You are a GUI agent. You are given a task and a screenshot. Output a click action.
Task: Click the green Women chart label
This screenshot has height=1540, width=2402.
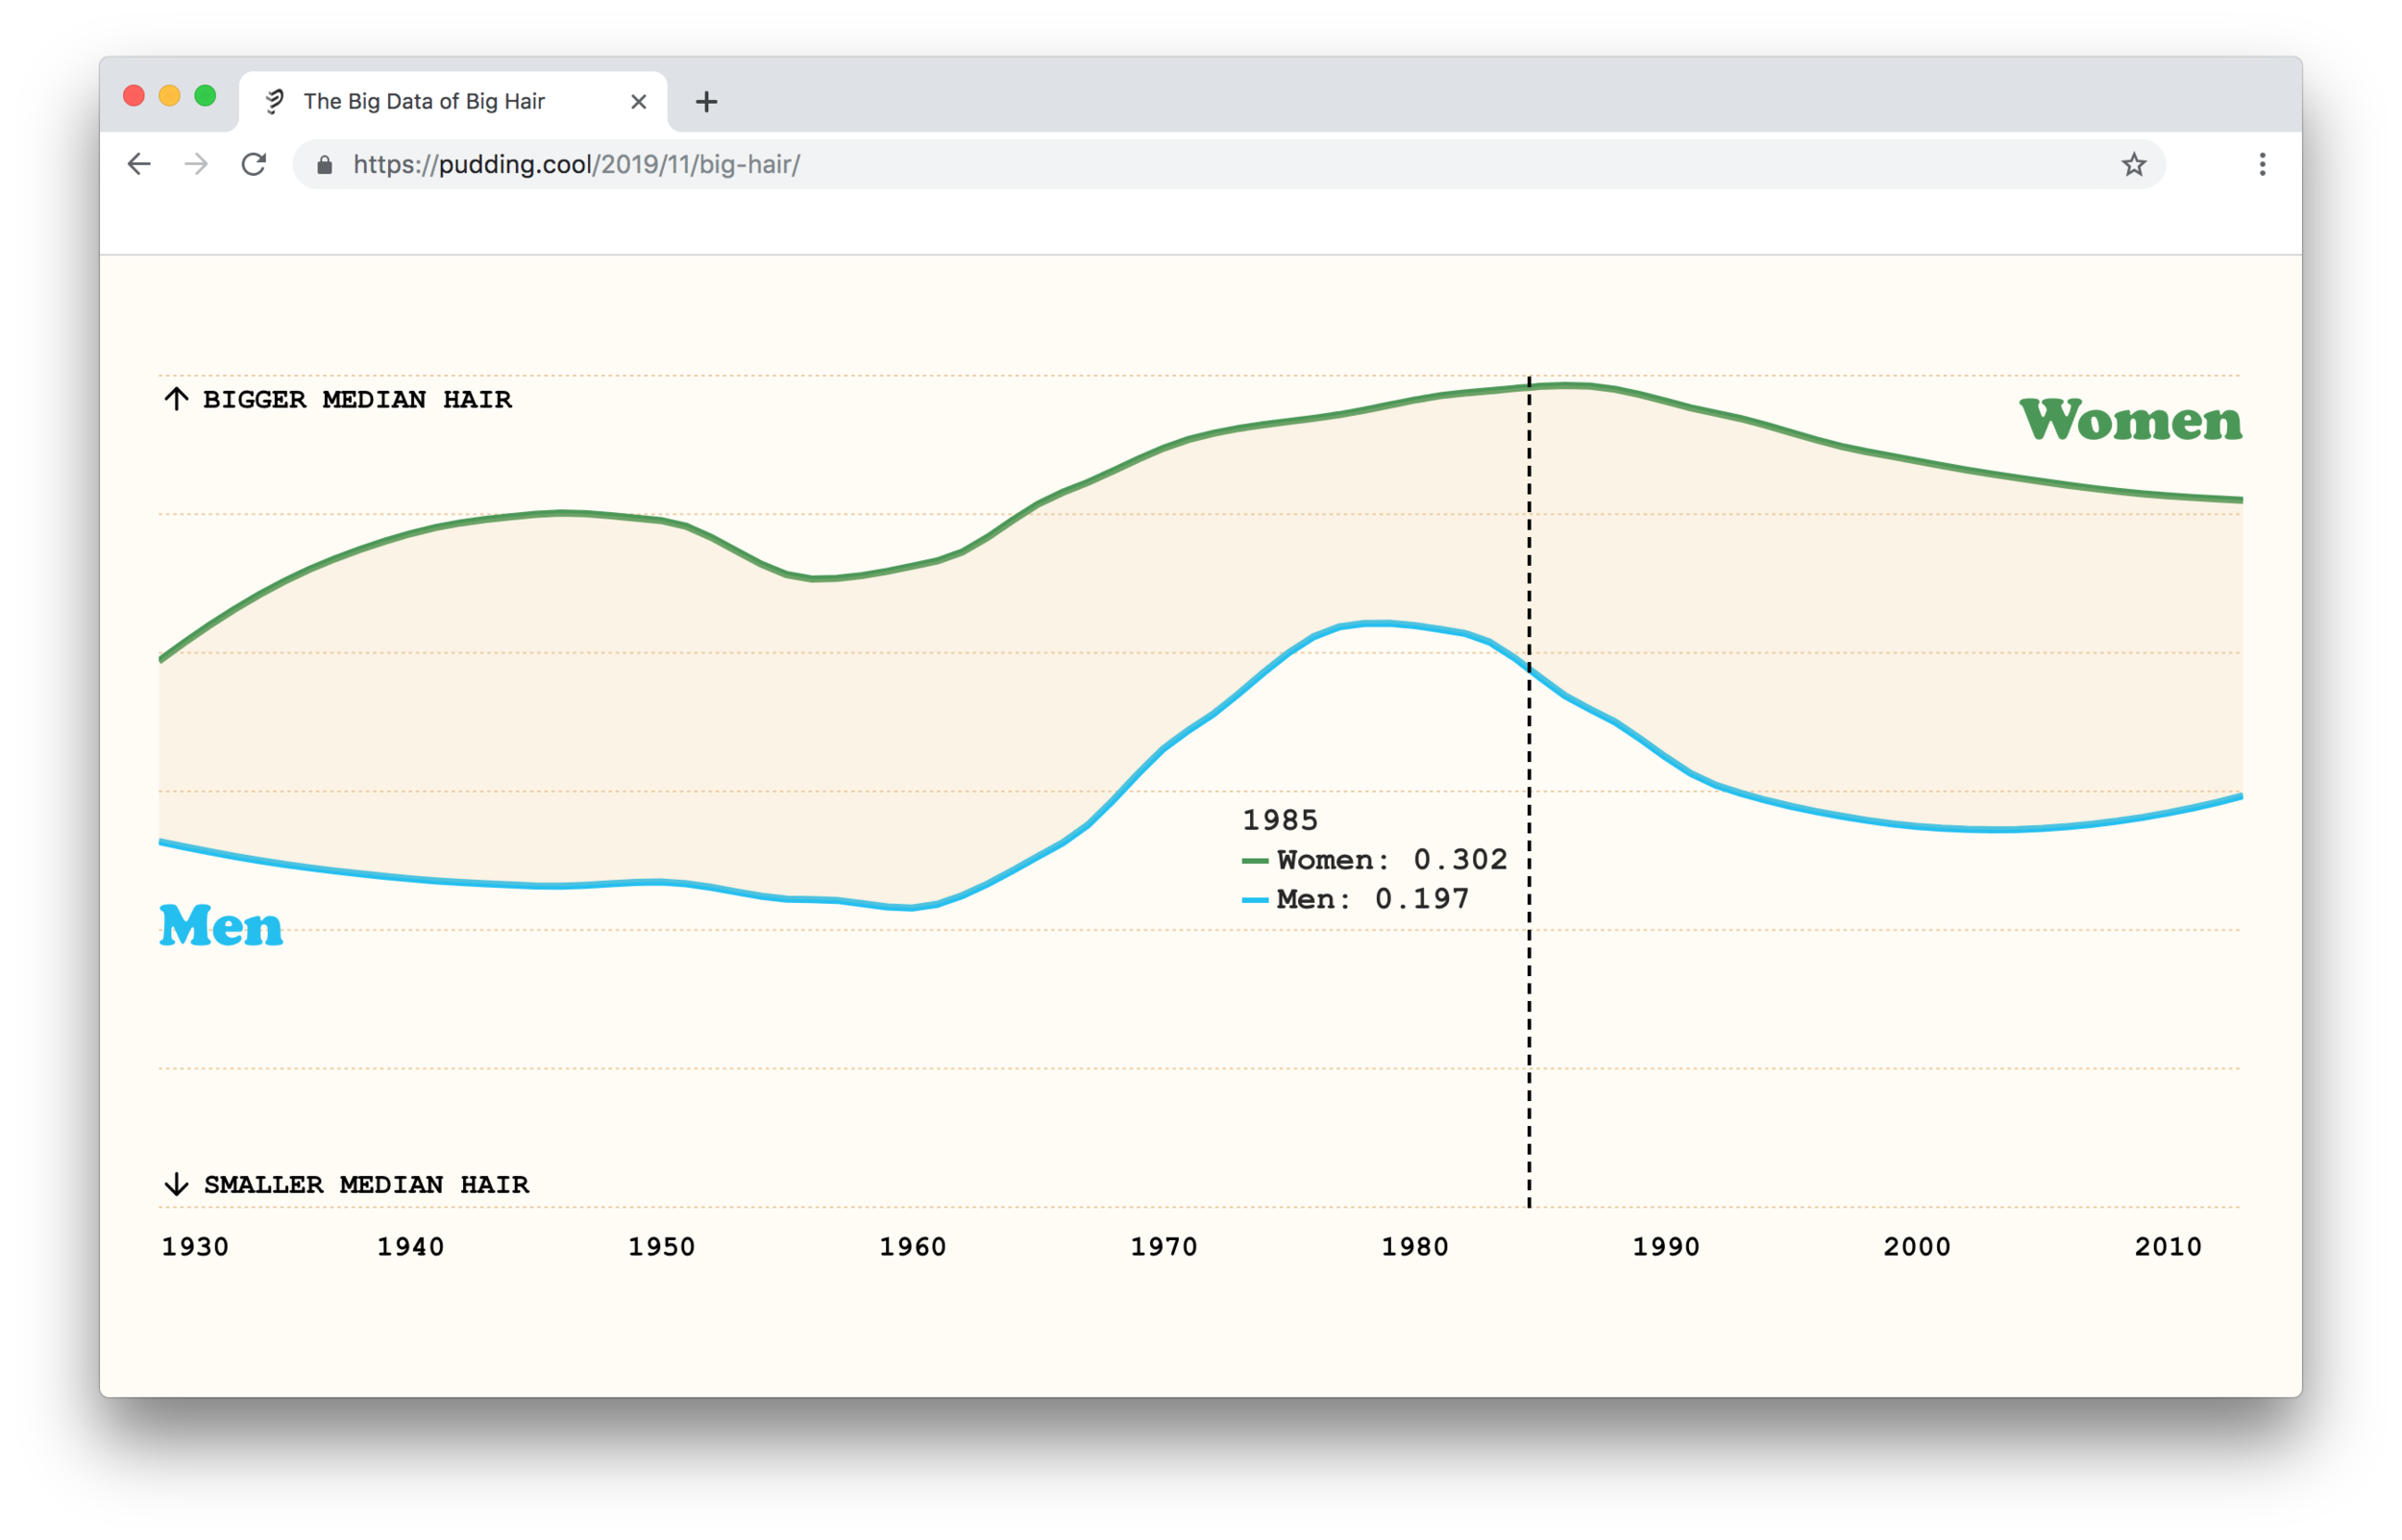(x=2130, y=419)
